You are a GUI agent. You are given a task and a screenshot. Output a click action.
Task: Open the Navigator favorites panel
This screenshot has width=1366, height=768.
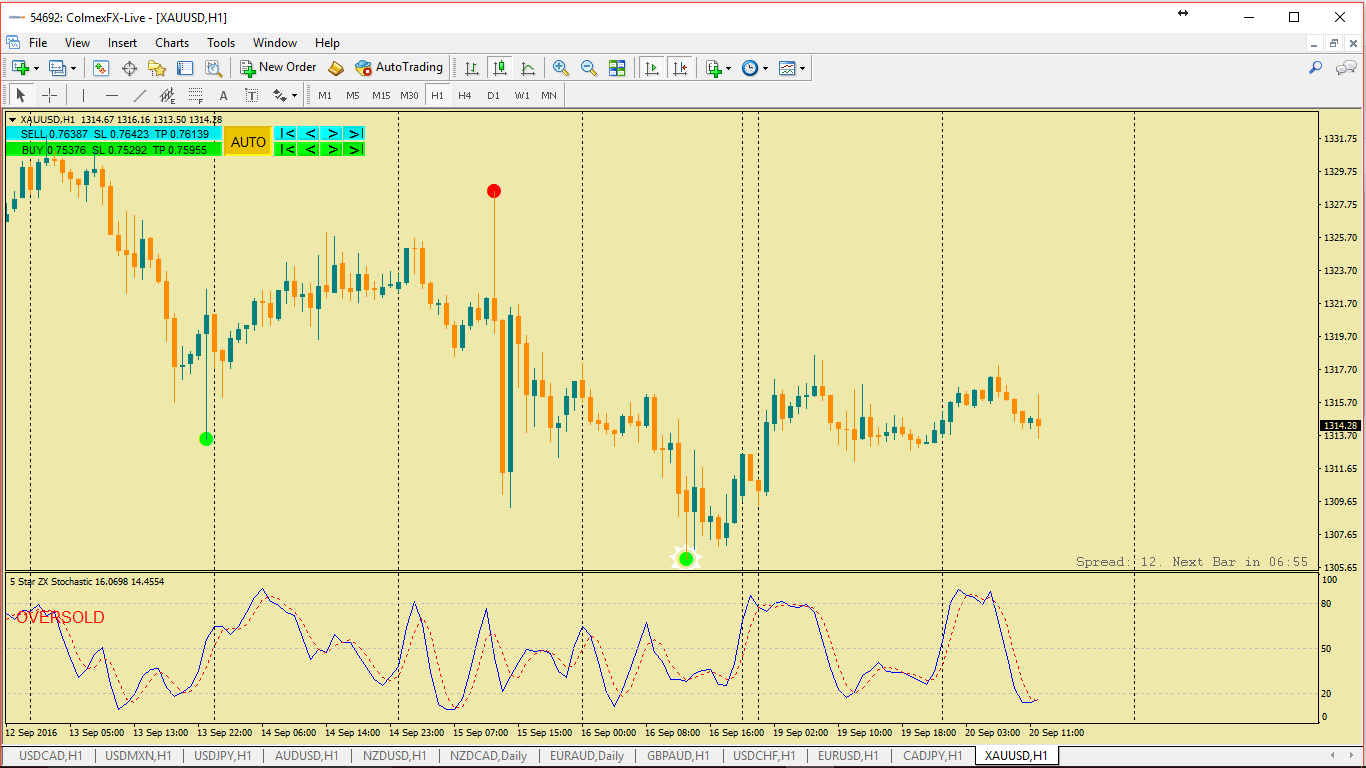[x=157, y=68]
